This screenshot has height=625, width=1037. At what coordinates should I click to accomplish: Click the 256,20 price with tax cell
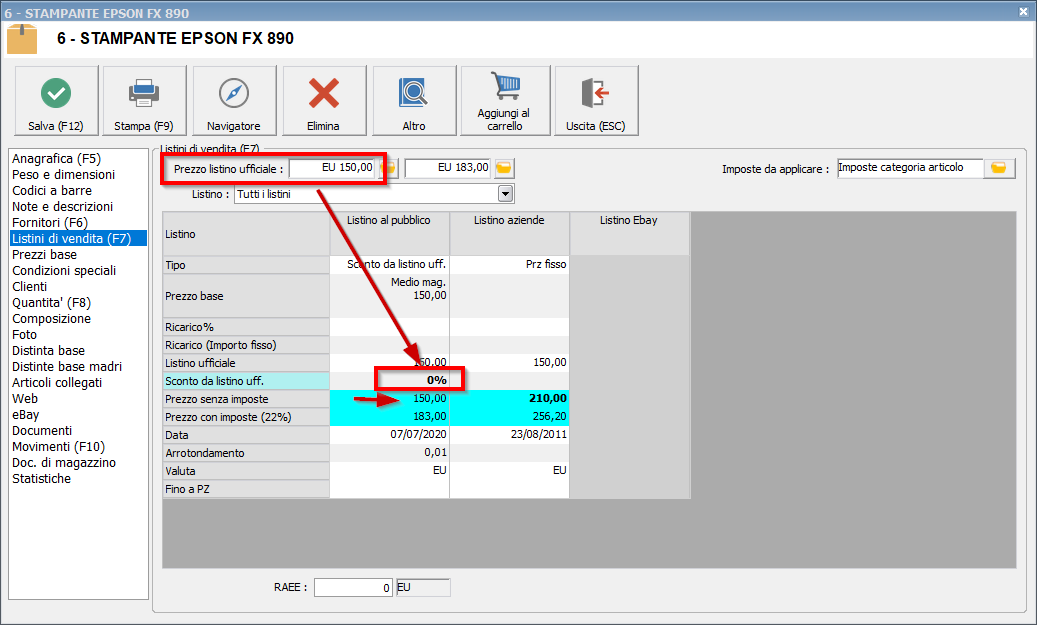tap(509, 417)
